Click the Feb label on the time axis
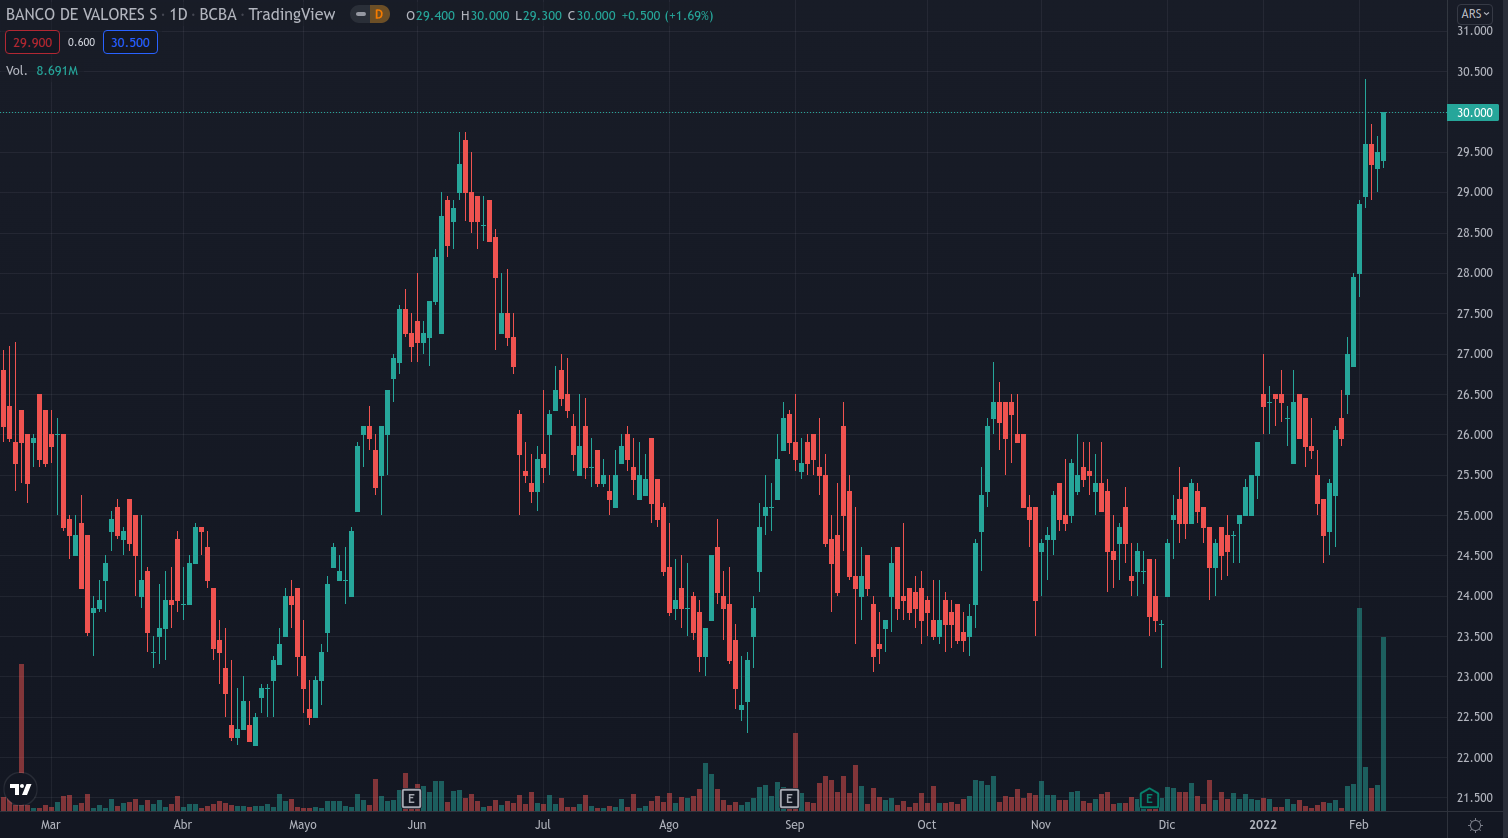The height and width of the screenshot is (838, 1508). [1358, 825]
